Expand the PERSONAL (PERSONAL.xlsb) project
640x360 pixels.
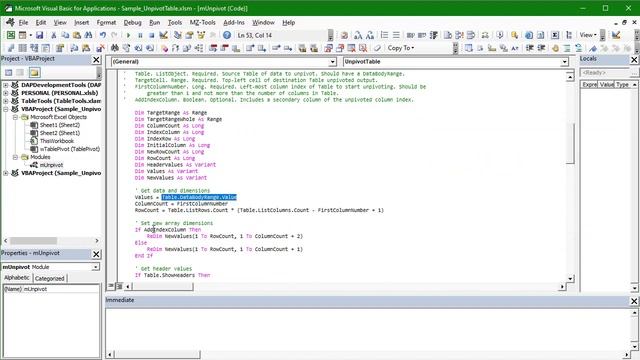[6, 93]
